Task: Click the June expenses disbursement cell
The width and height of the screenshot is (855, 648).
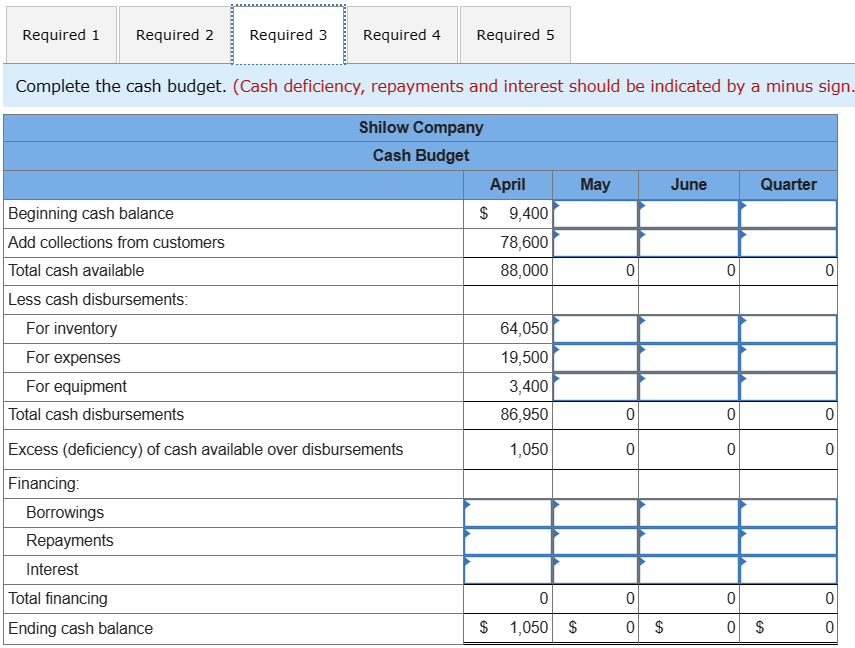Action: coord(688,357)
